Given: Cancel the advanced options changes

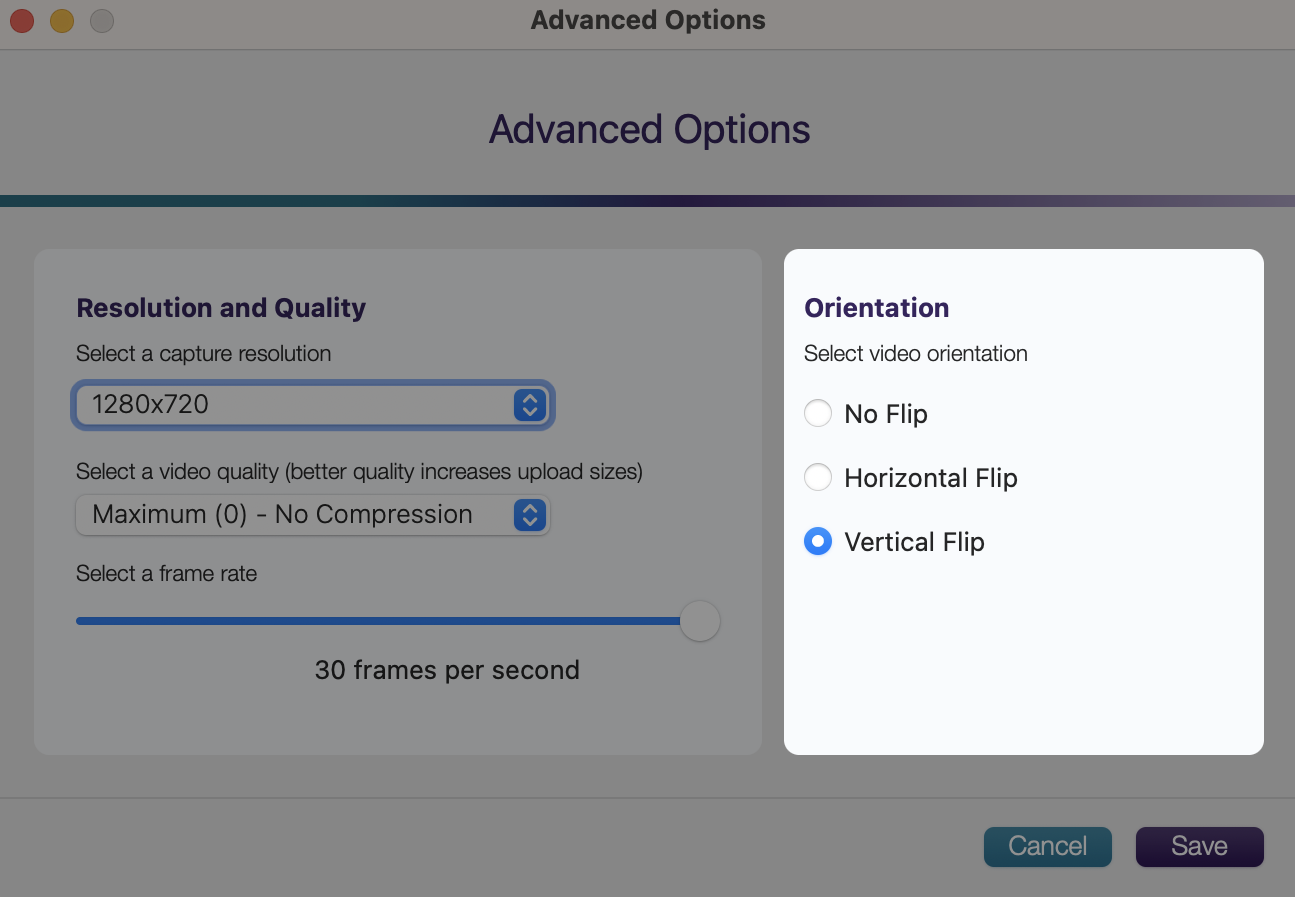Looking at the screenshot, I should coord(1047,846).
